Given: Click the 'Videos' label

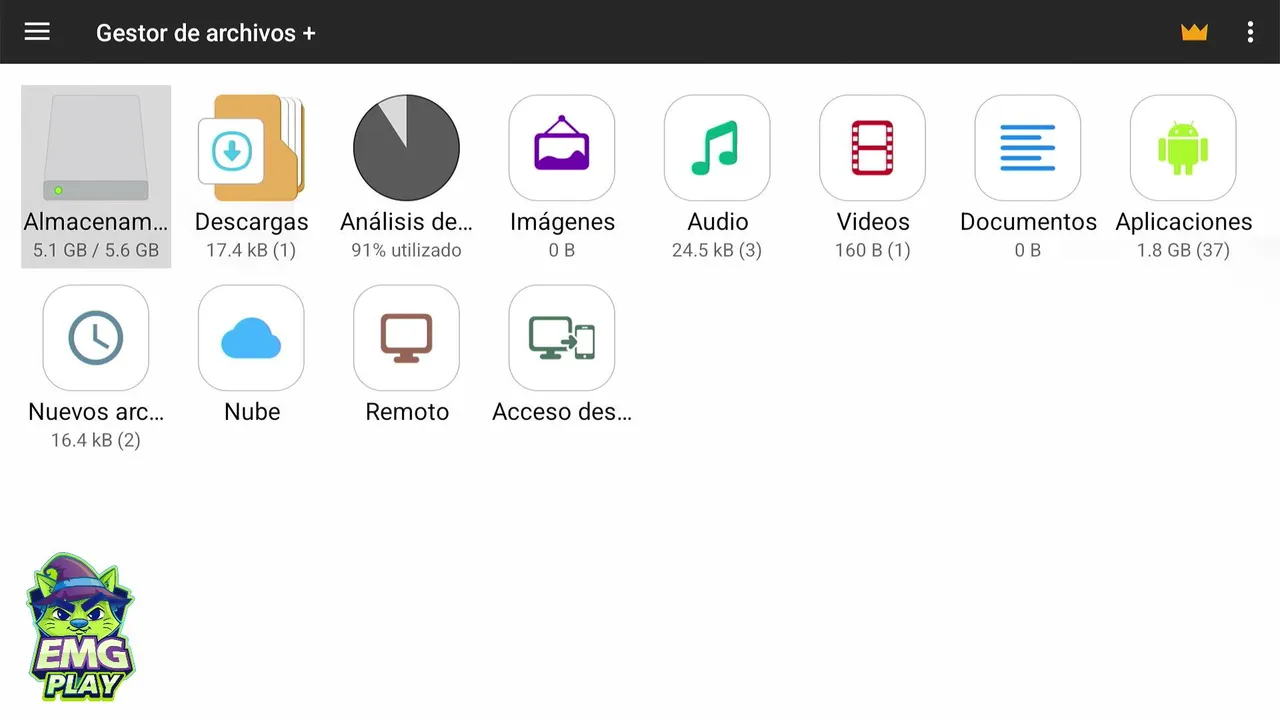Looking at the screenshot, I should pos(873,222).
